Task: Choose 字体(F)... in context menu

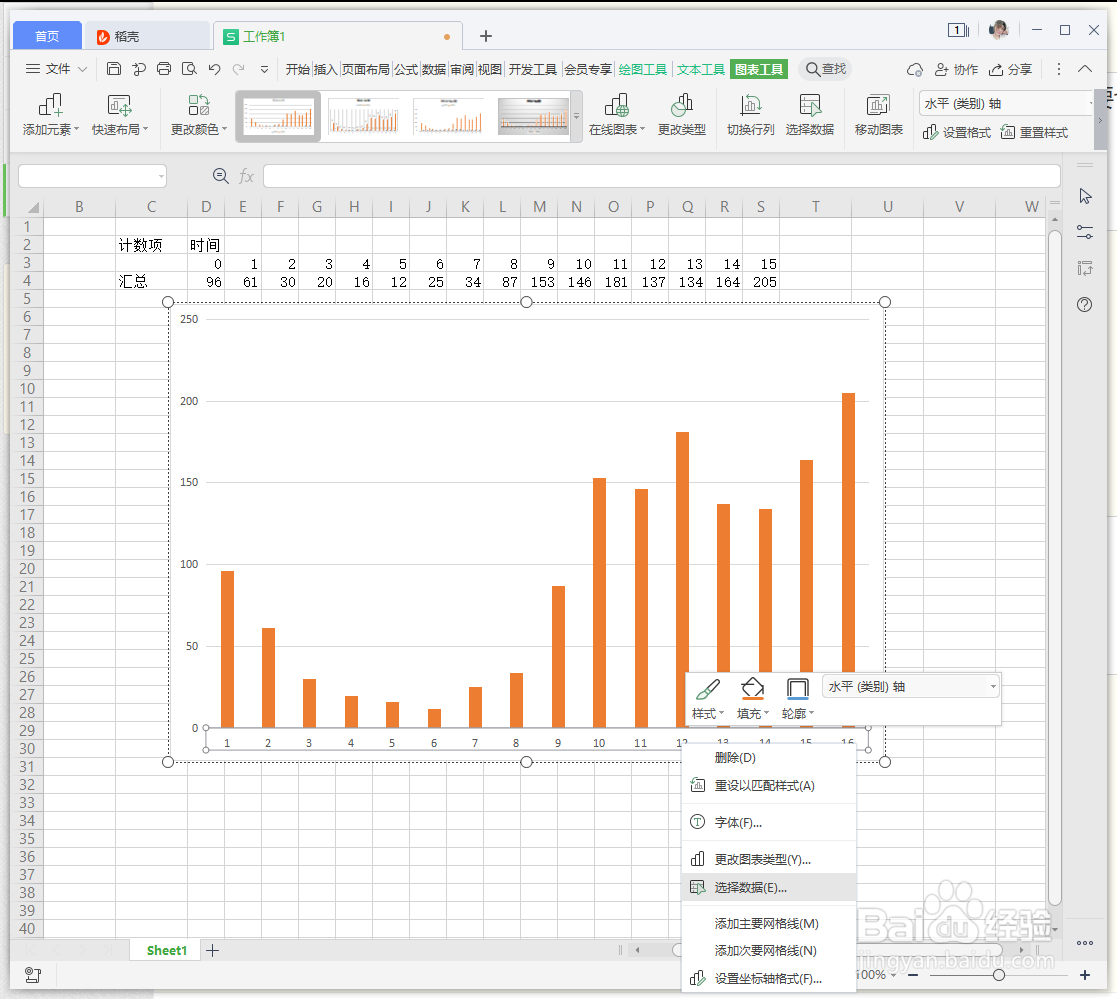Action: pos(769,822)
